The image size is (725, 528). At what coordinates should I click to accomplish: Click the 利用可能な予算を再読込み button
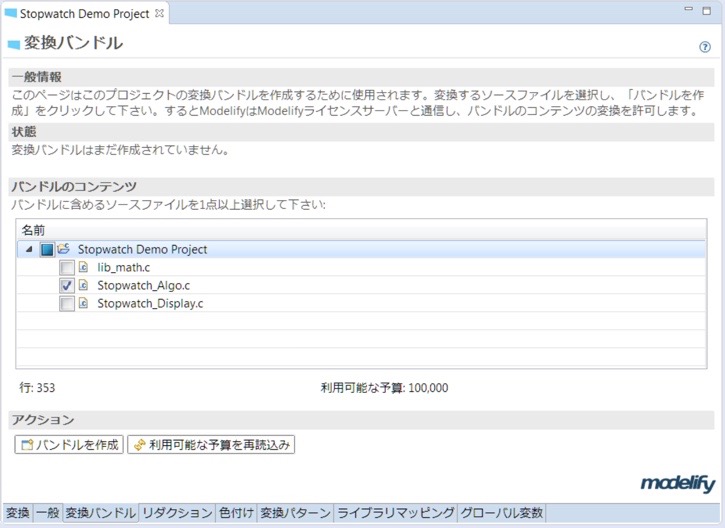pos(211,445)
